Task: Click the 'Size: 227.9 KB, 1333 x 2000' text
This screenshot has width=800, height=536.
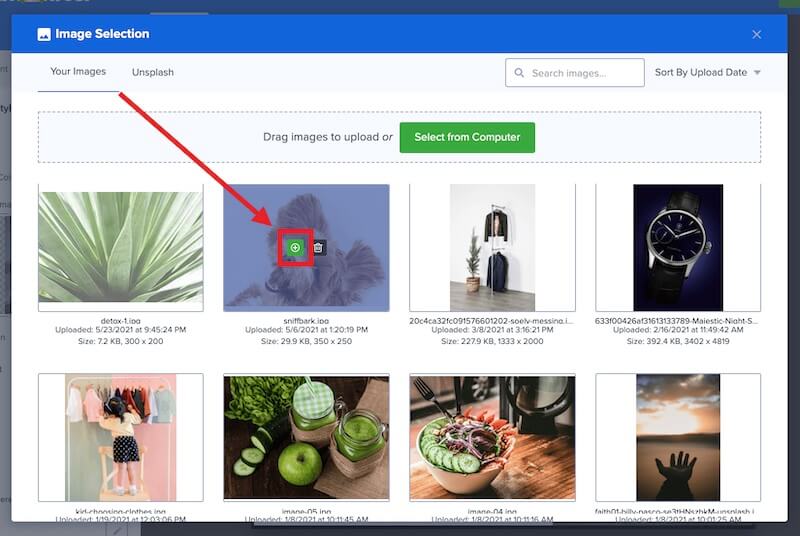Action: (492, 341)
